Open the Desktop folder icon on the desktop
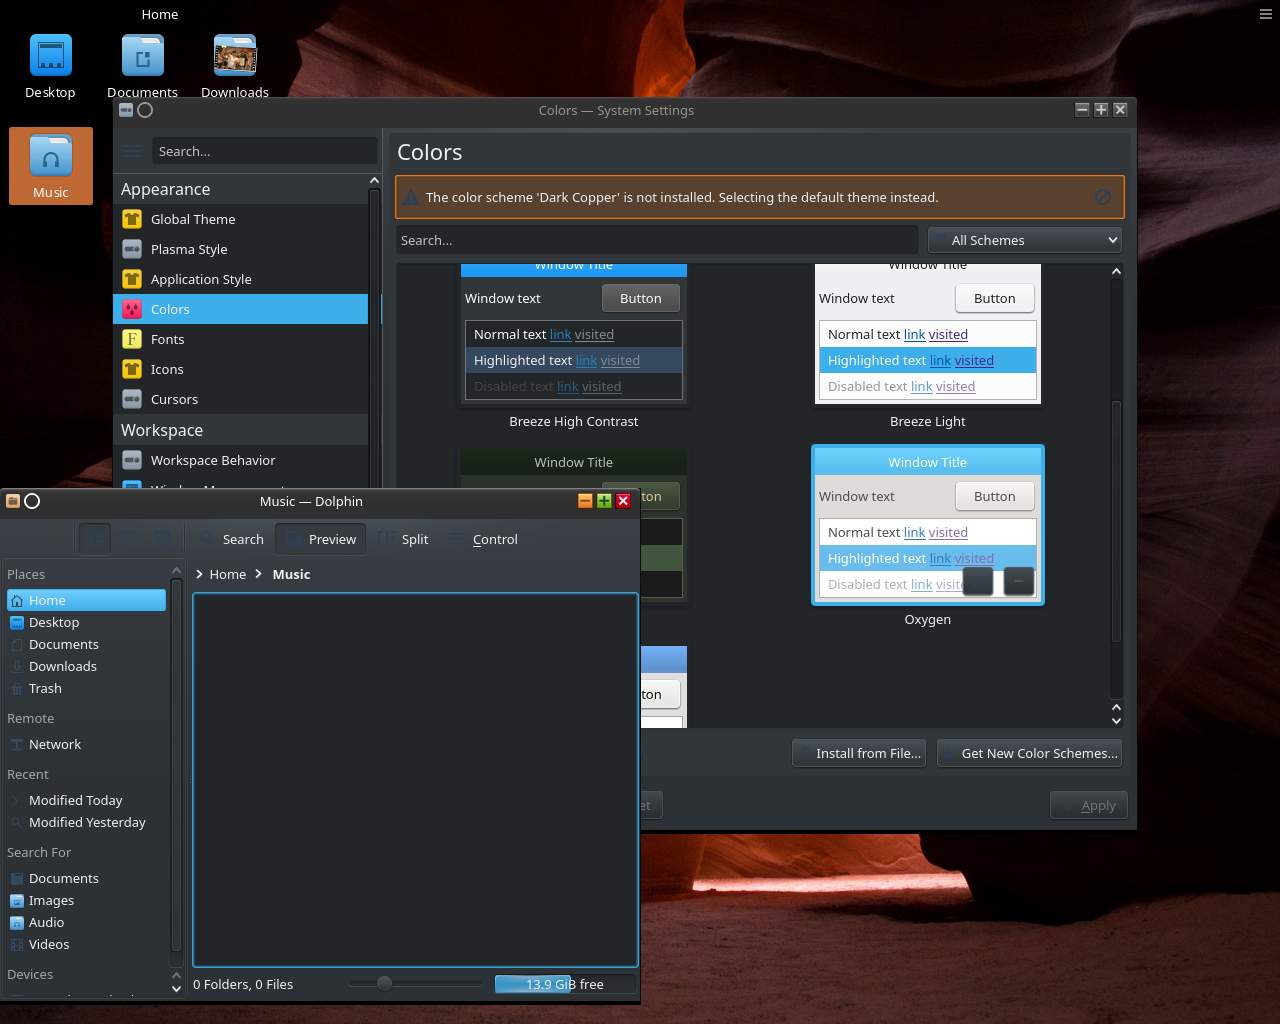 tap(50, 67)
